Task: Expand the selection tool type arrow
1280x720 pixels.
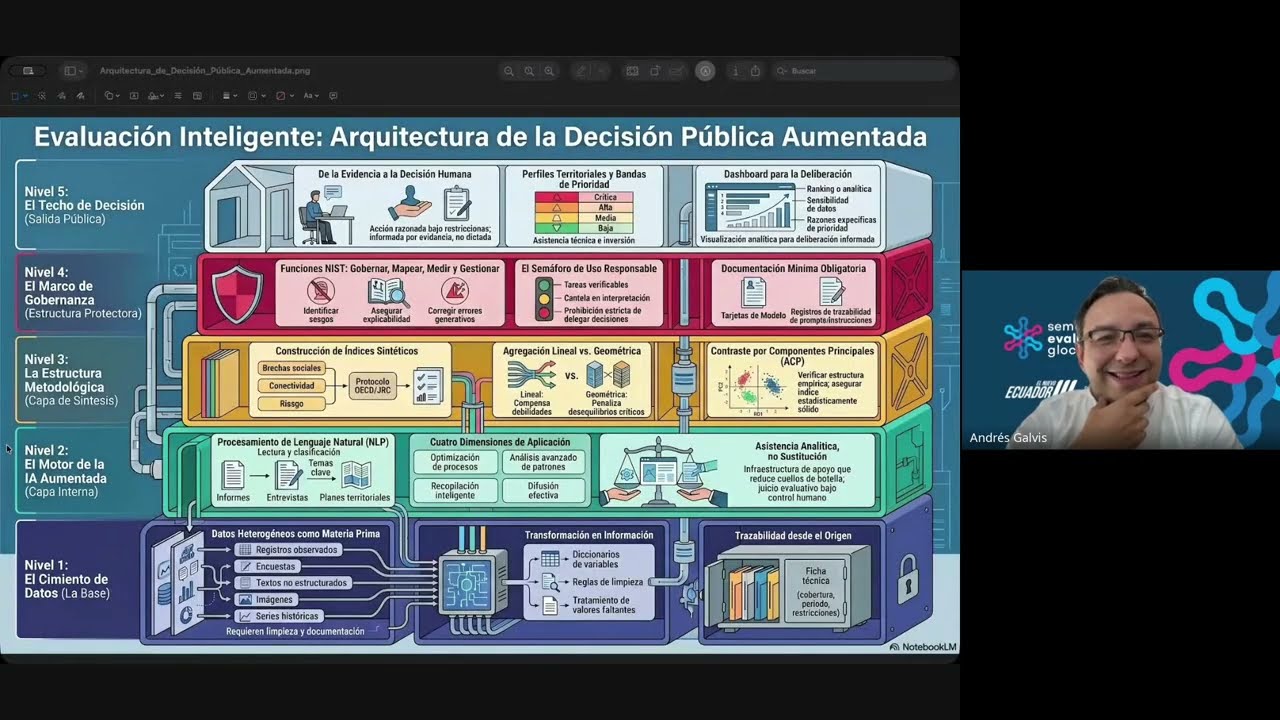Action: point(26,96)
